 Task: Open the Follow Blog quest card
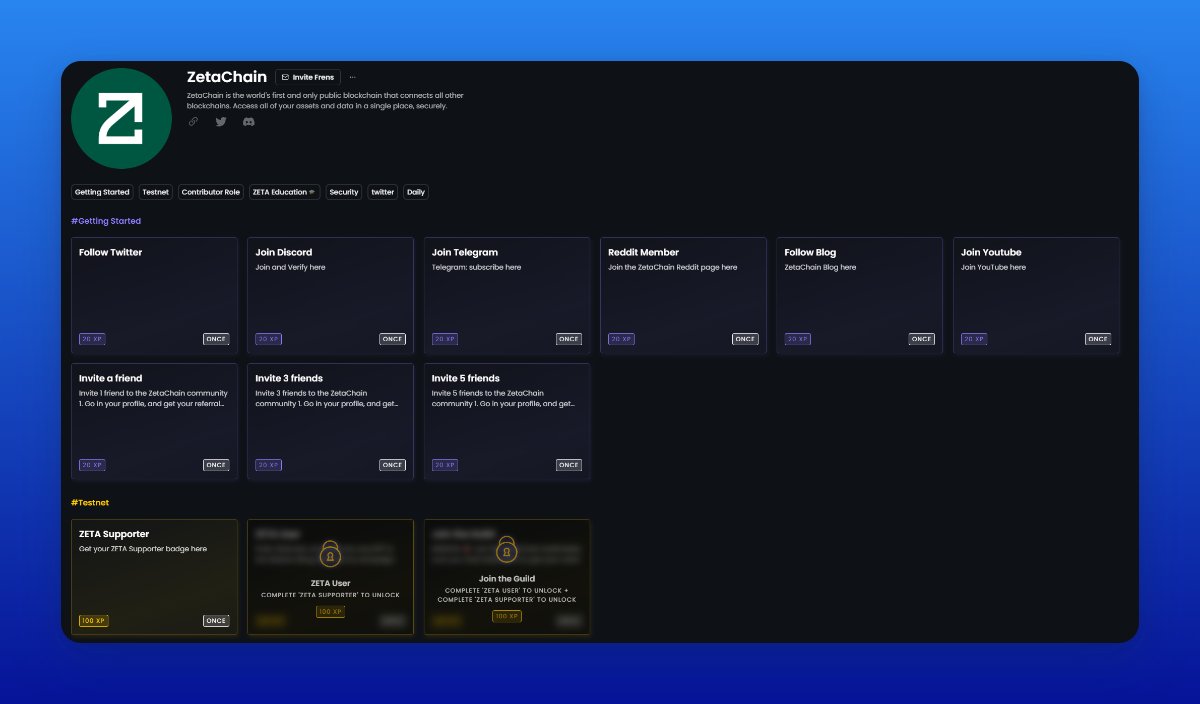860,295
